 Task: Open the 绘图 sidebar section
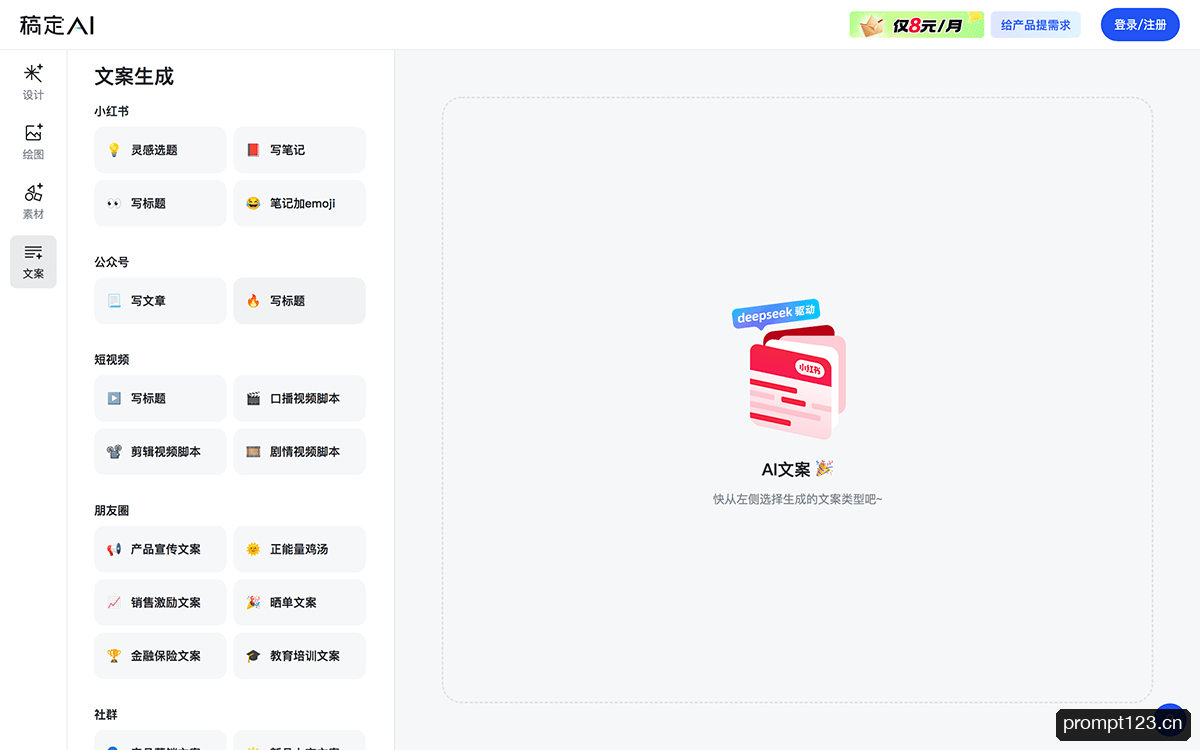[x=33, y=142]
